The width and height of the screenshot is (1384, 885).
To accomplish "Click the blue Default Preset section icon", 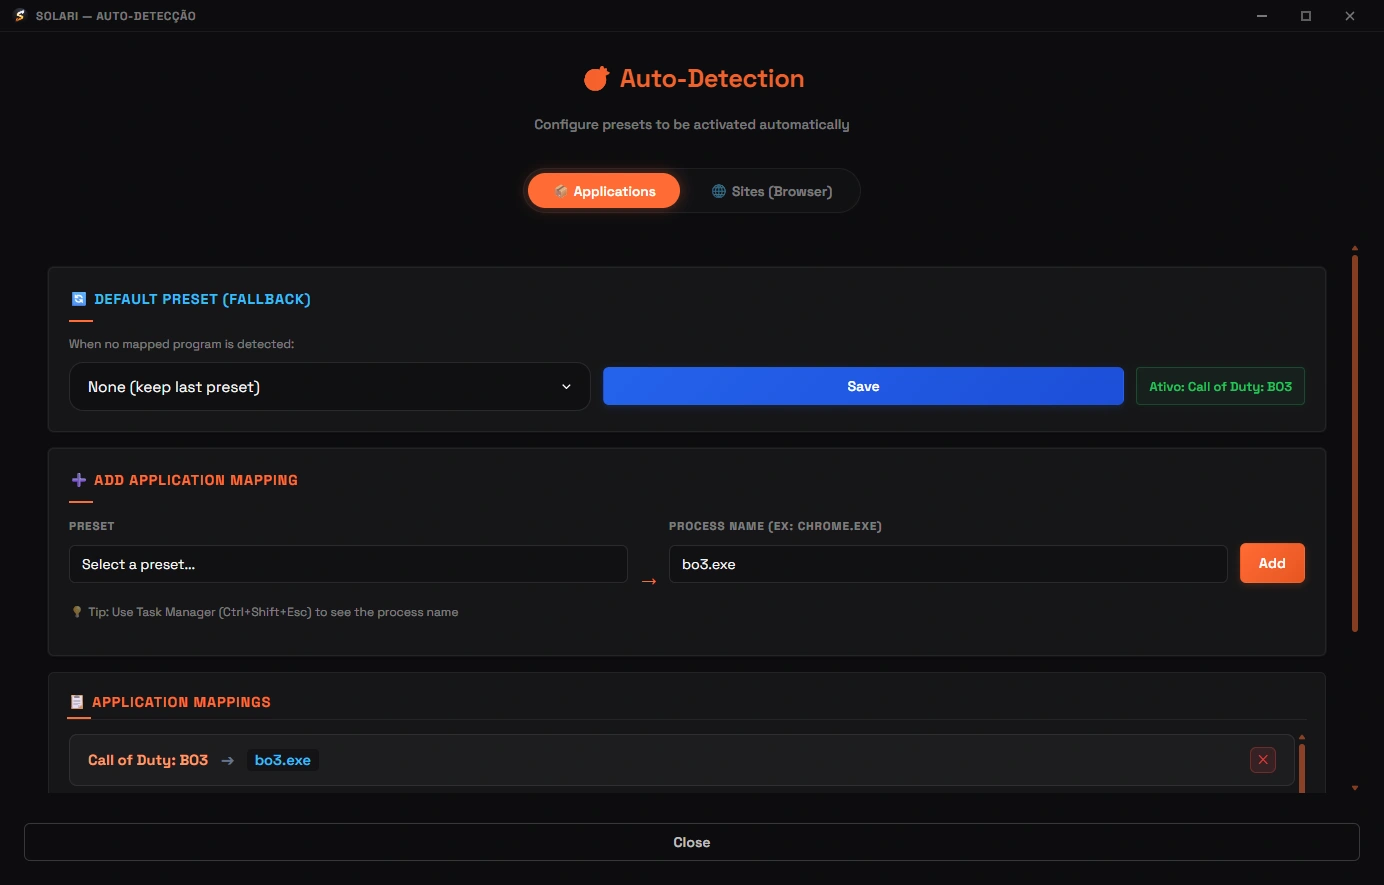I will [79, 299].
